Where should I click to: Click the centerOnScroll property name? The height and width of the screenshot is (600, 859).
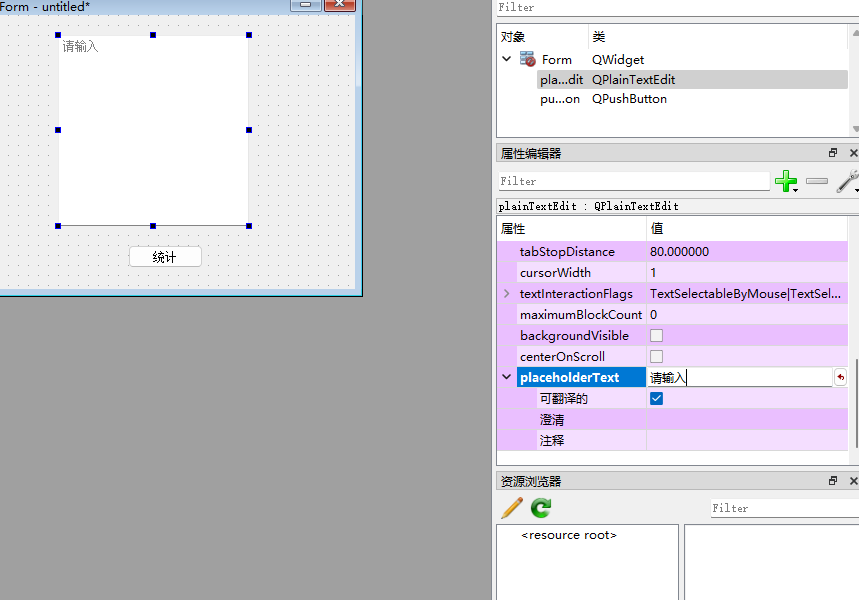(x=562, y=356)
